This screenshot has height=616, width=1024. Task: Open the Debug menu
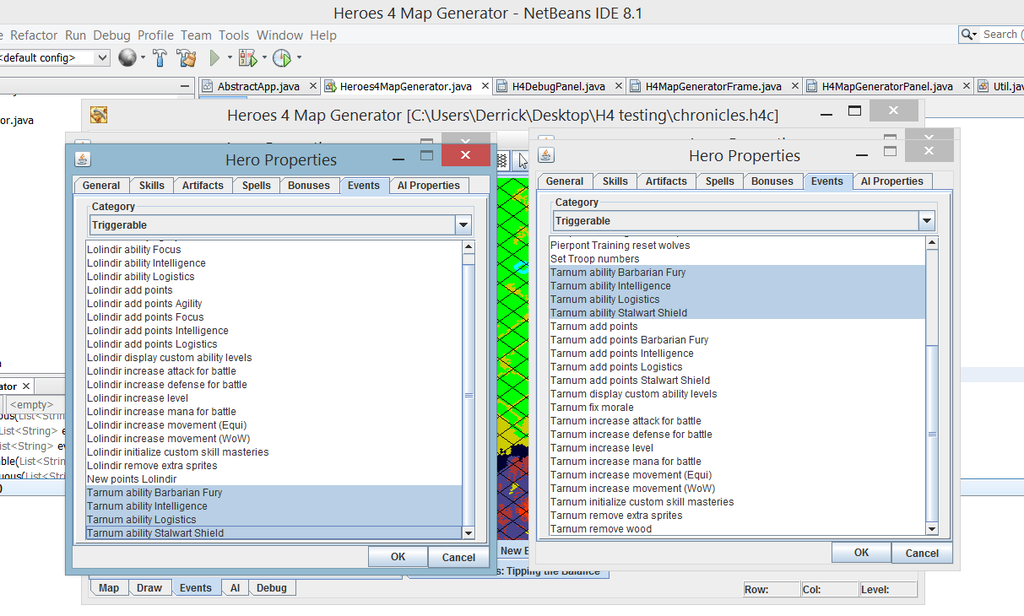tap(112, 35)
